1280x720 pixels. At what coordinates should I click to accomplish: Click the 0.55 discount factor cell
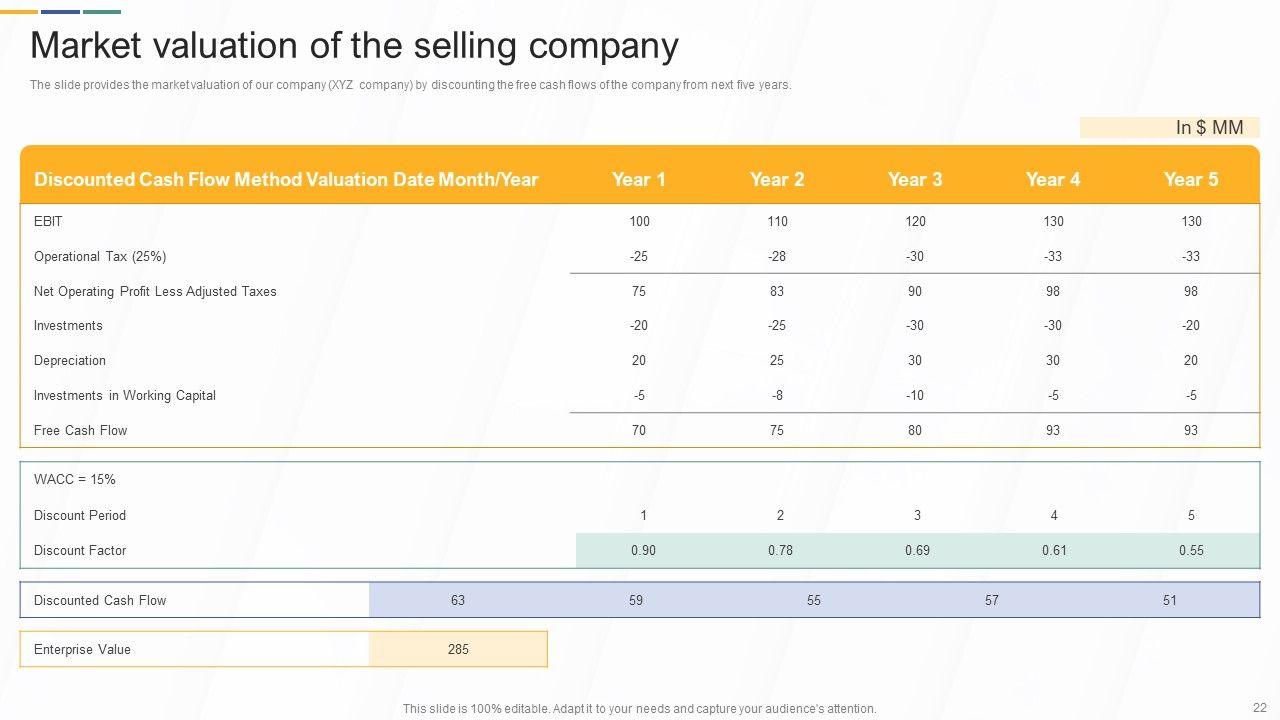(x=1190, y=550)
